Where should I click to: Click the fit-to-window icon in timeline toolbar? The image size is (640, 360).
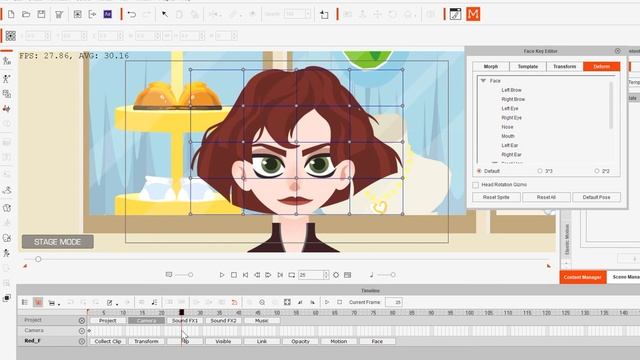pos(287,302)
